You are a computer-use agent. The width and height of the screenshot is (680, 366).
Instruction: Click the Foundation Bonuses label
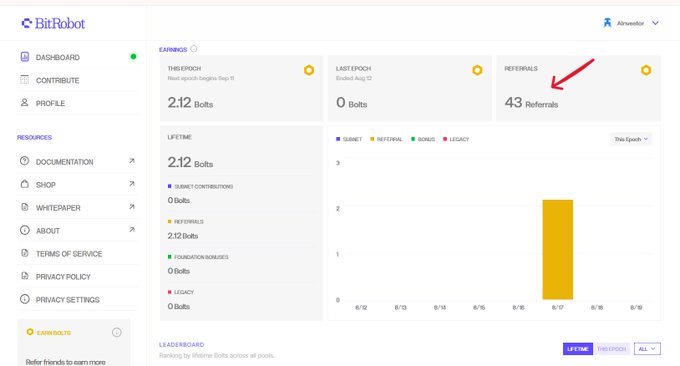pos(201,257)
